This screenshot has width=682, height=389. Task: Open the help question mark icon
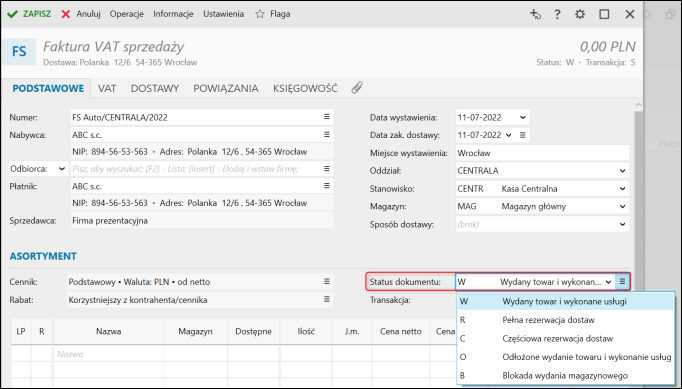coord(557,14)
